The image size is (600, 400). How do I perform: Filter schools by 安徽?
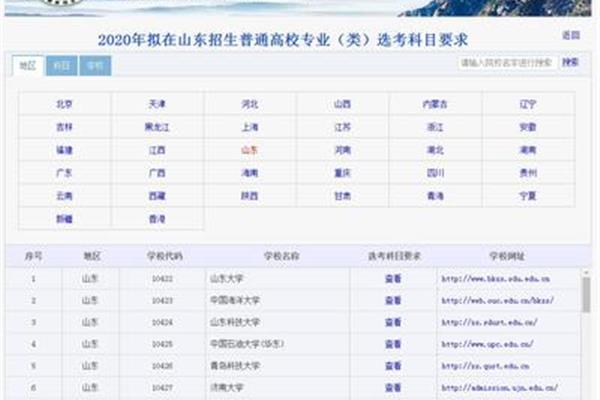point(528,127)
